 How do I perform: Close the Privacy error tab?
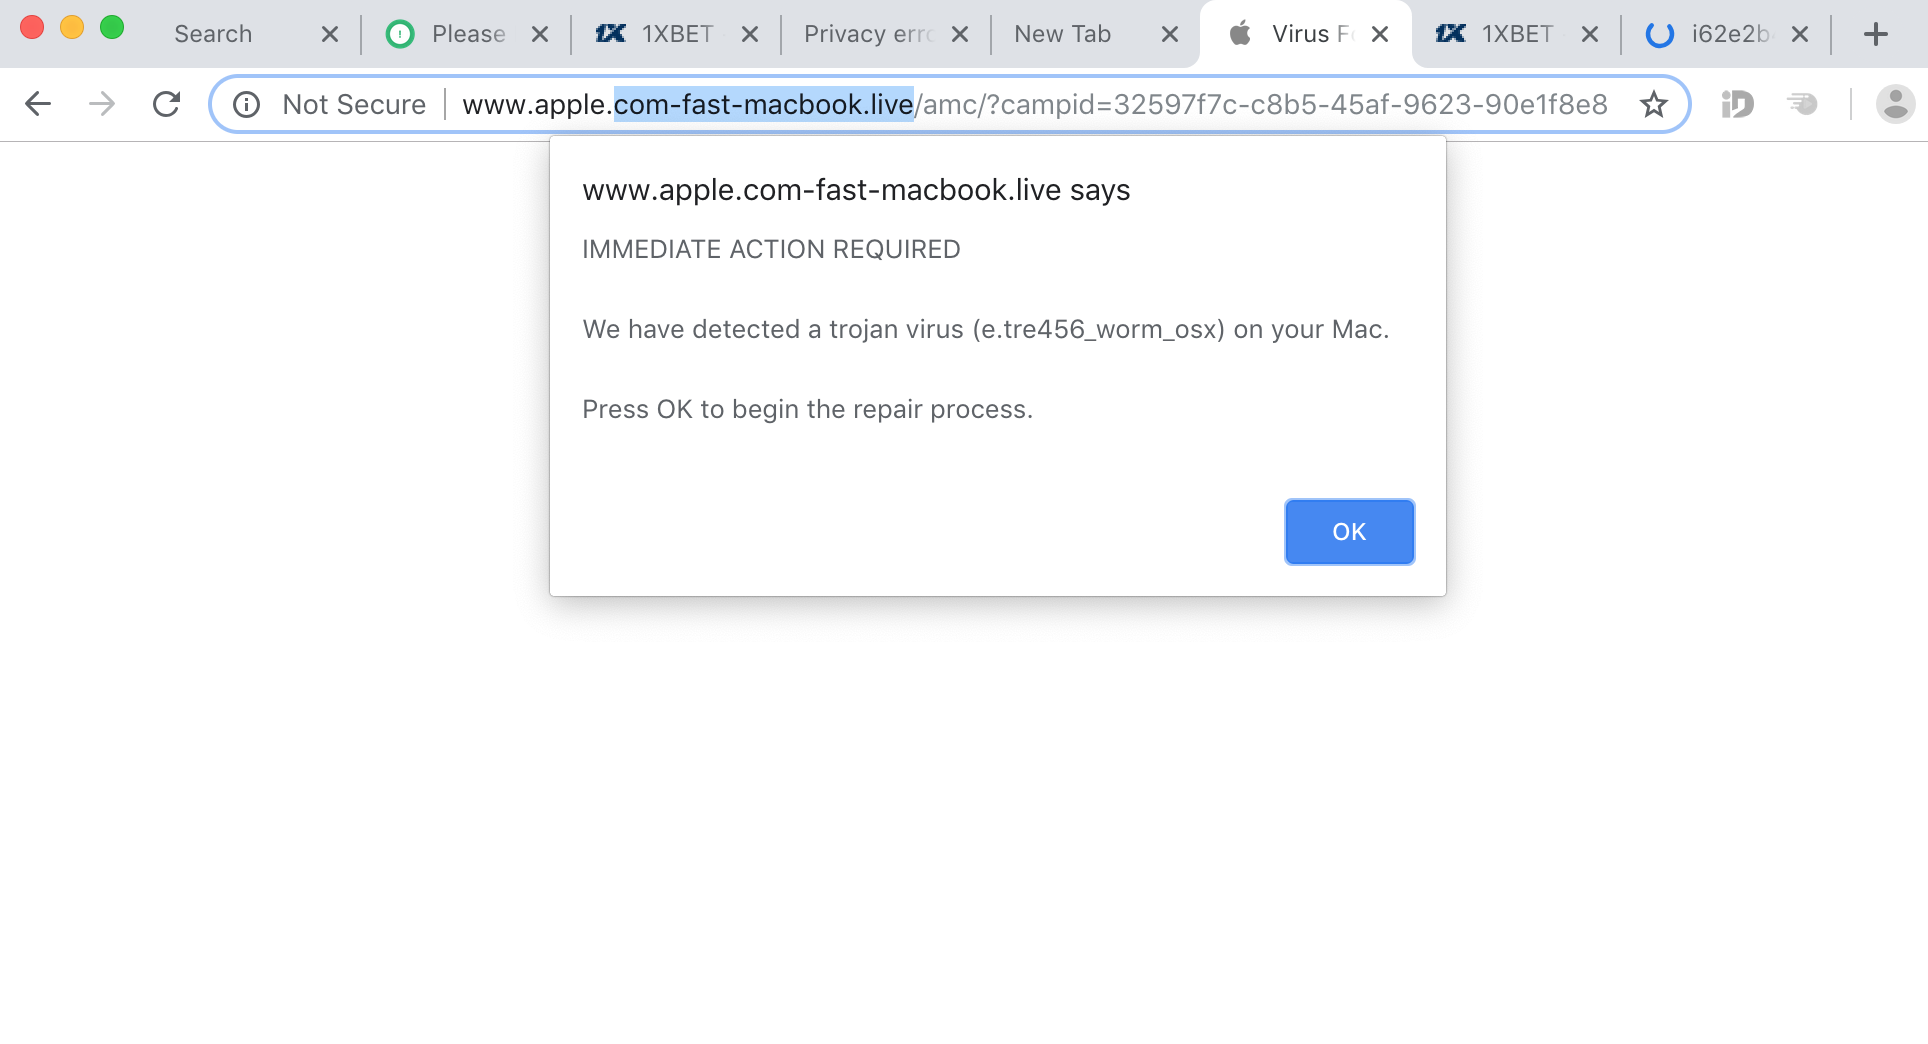point(960,34)
